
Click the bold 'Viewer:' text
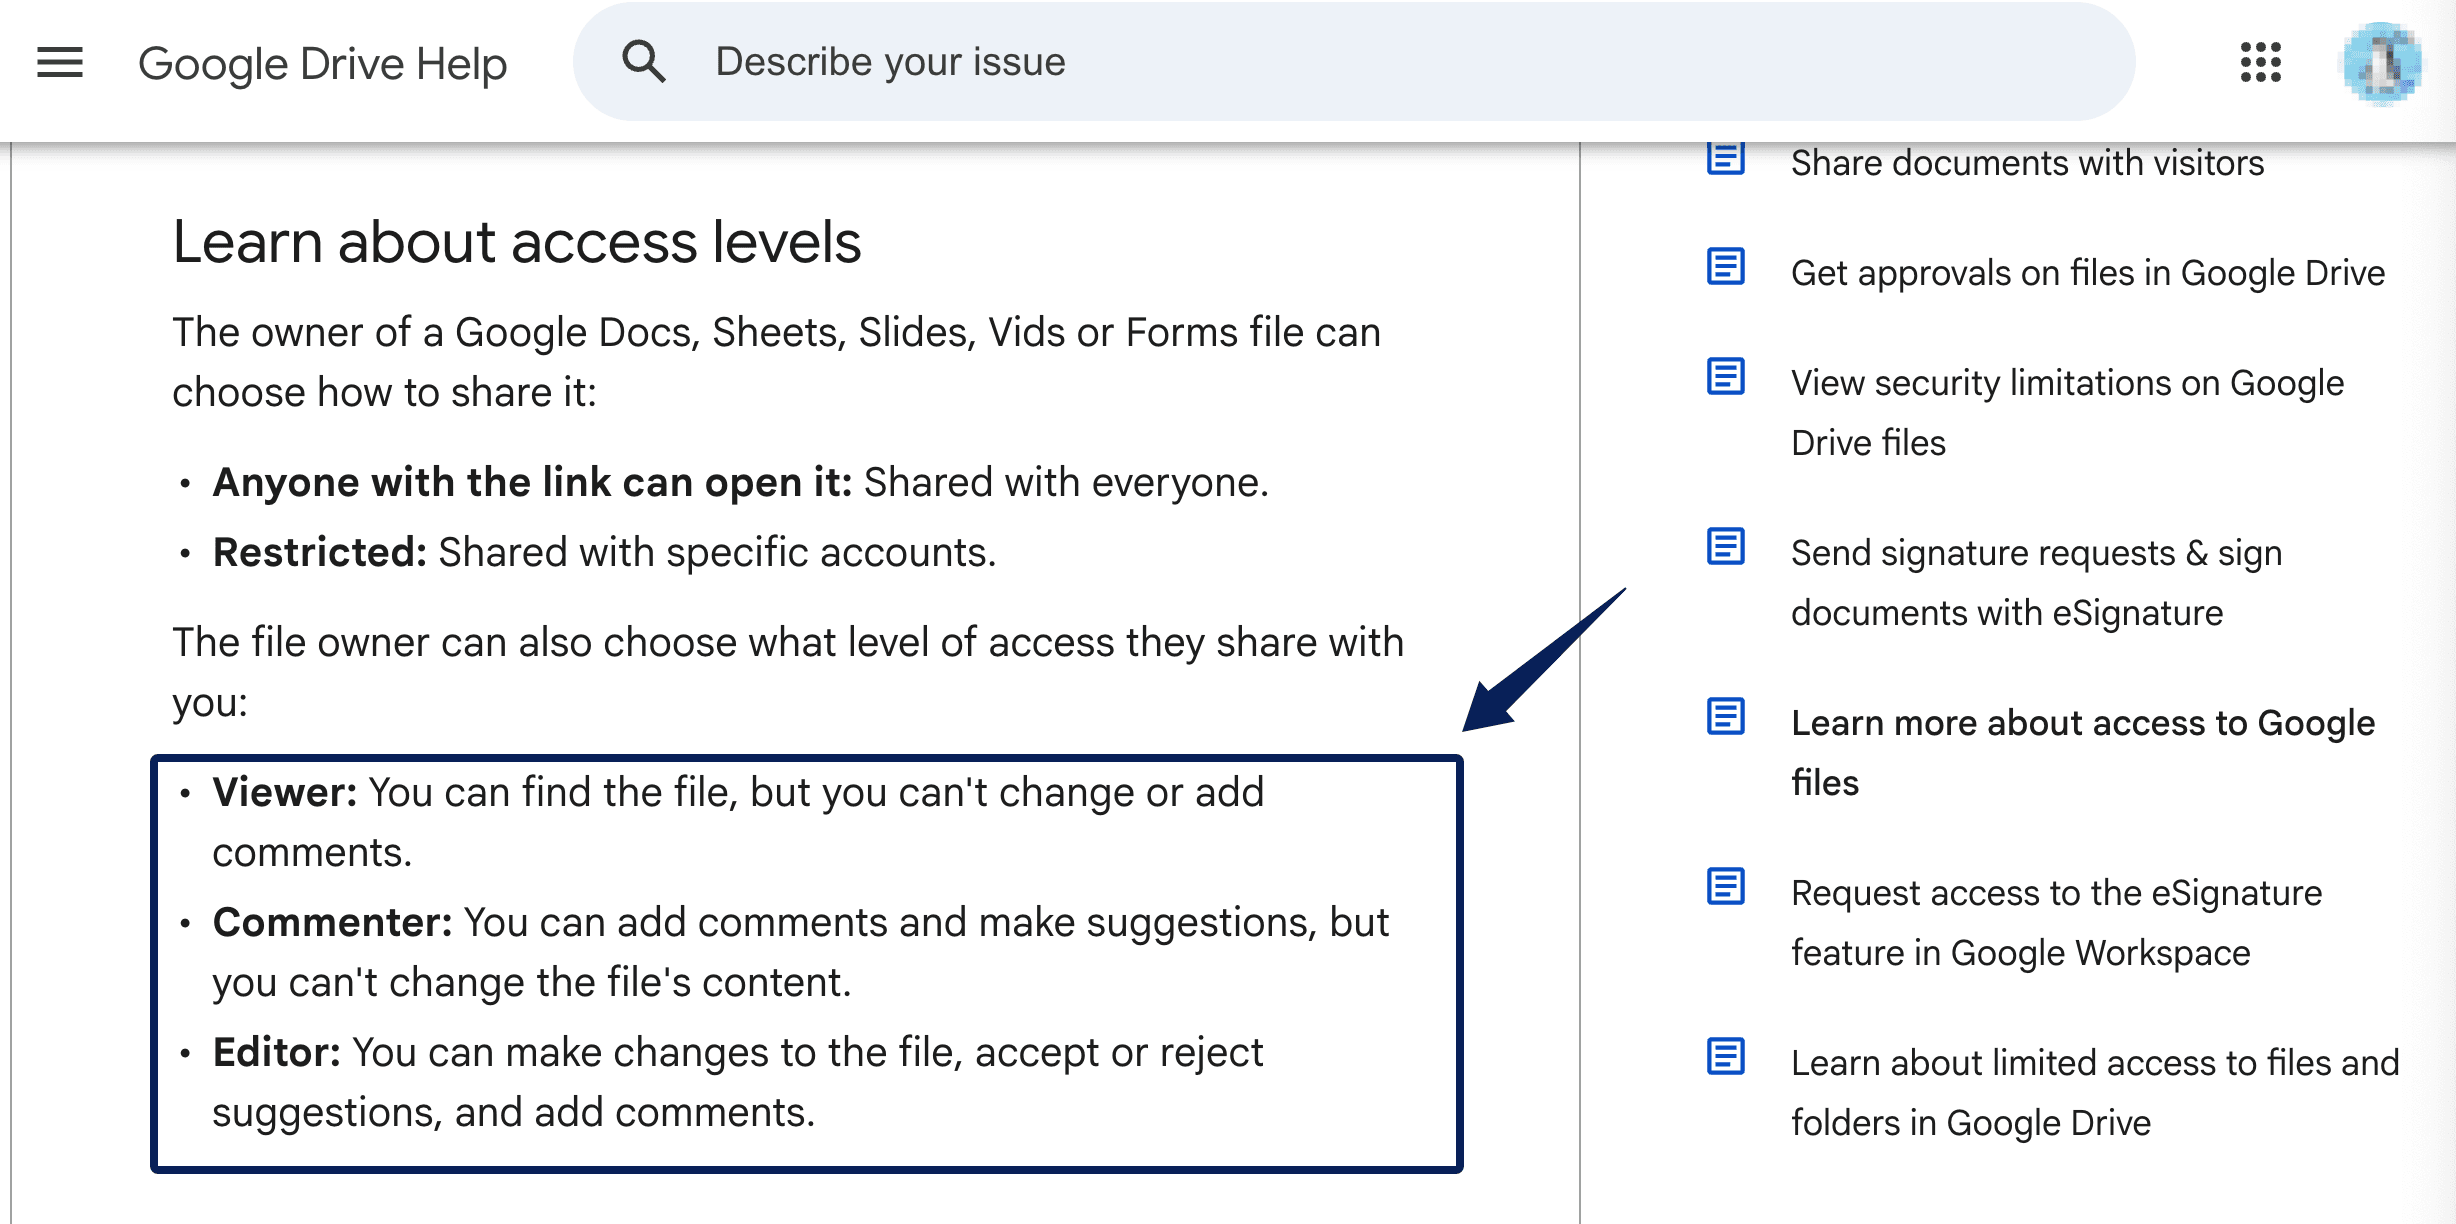click(285, 792)
